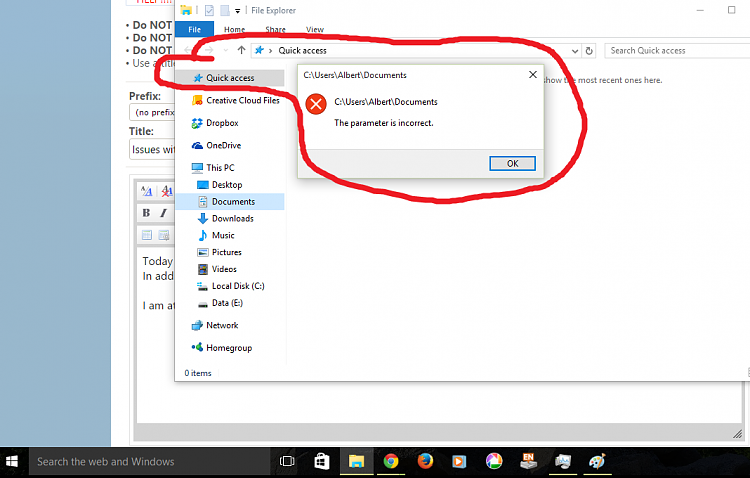
Task: Switch to the Home ribbon tab
Action: point(234,30)
